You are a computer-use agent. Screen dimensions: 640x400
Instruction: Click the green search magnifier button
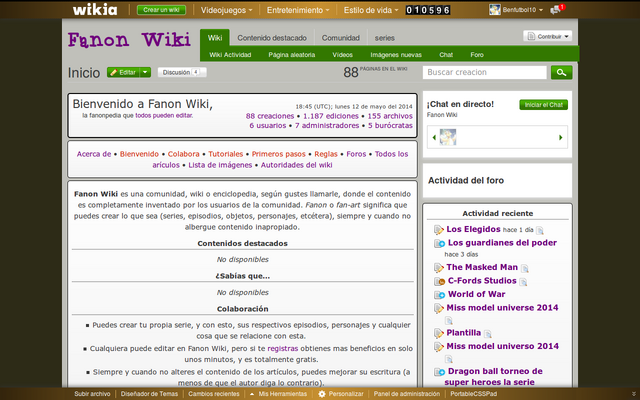click(561, 72)
